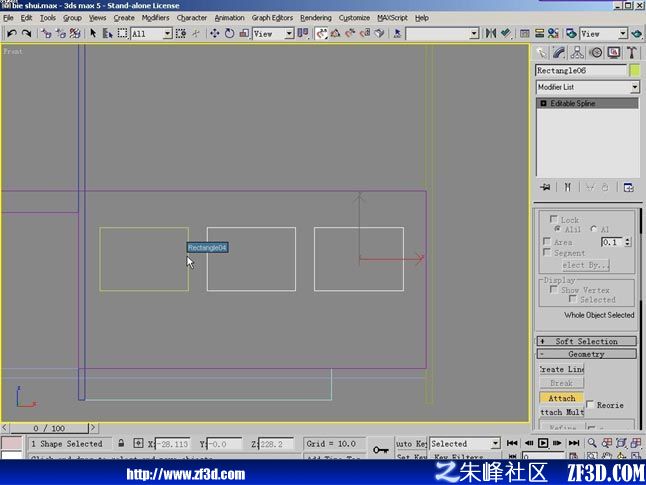Click the Create Line button

(562, 369)
